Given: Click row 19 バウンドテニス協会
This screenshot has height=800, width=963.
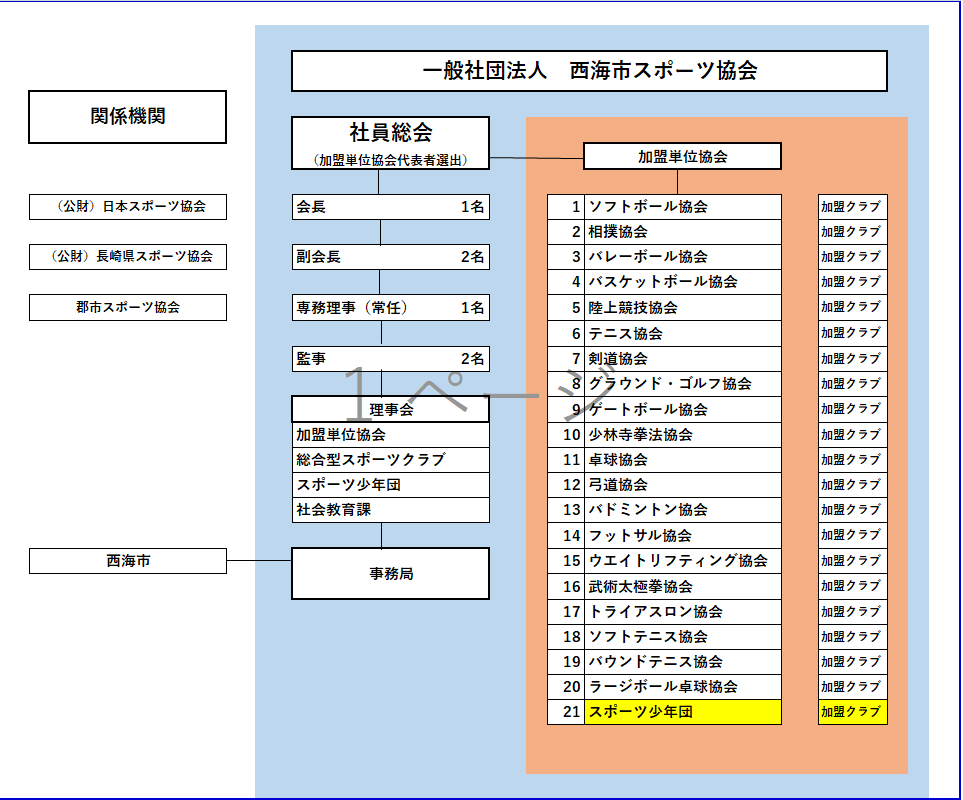Looking at the screenshot, I should point(665,662).
